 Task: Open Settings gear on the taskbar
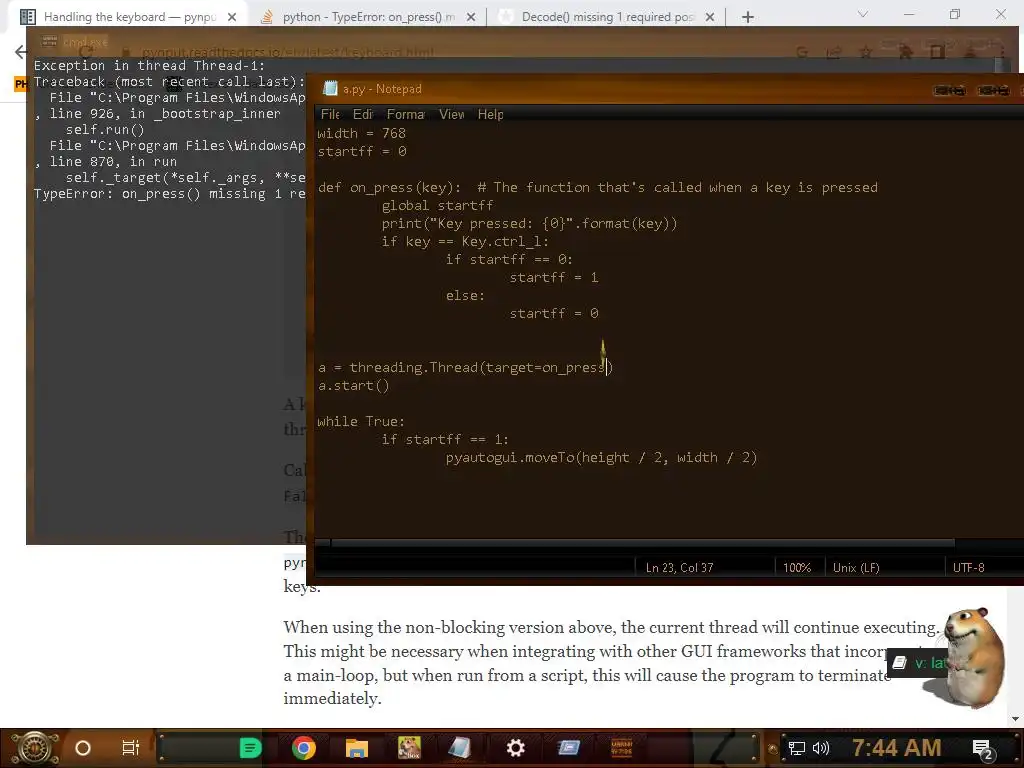[516, 748]
